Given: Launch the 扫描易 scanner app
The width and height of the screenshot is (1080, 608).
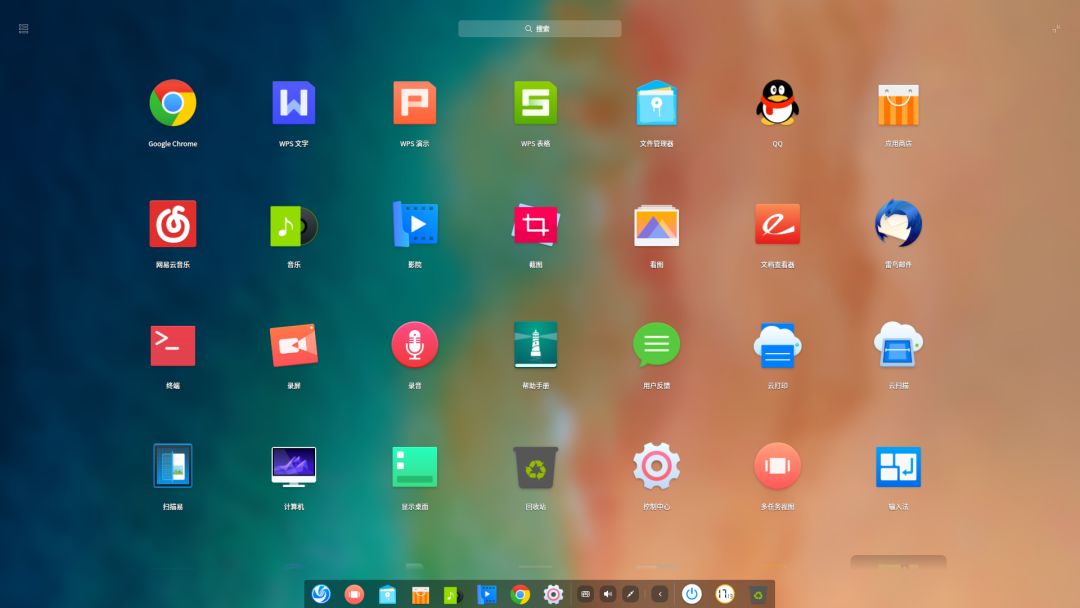Looking at the screenshot, I should tap(173, 465).
